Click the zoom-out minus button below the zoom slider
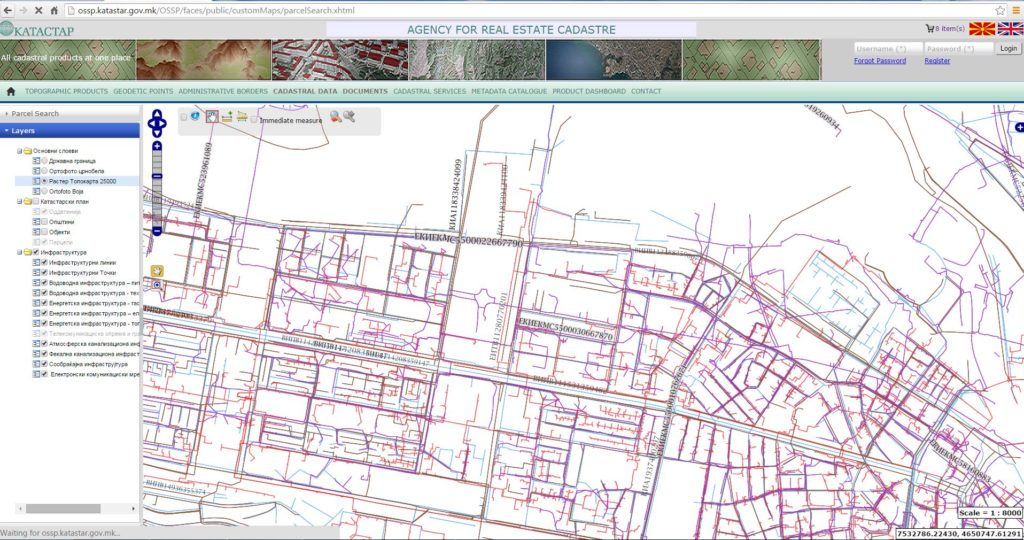 tap(157, 231)
